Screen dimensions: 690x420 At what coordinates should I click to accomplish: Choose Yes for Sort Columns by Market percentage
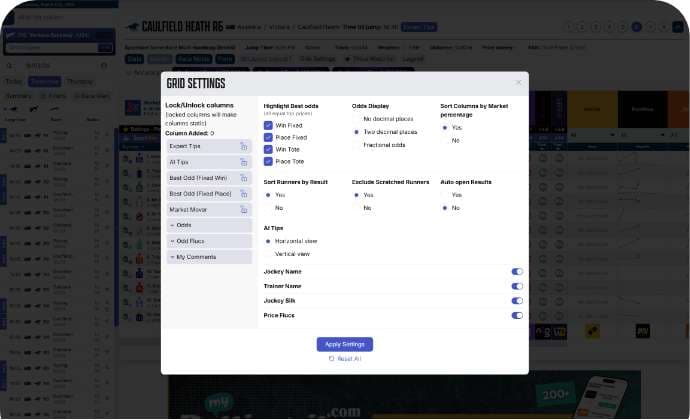445,128
